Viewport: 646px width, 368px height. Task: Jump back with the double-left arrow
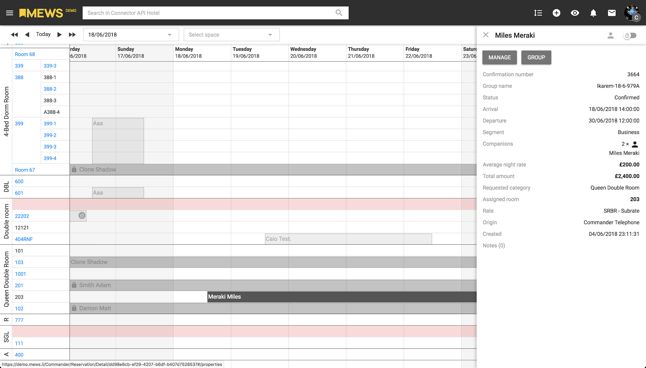14,35
